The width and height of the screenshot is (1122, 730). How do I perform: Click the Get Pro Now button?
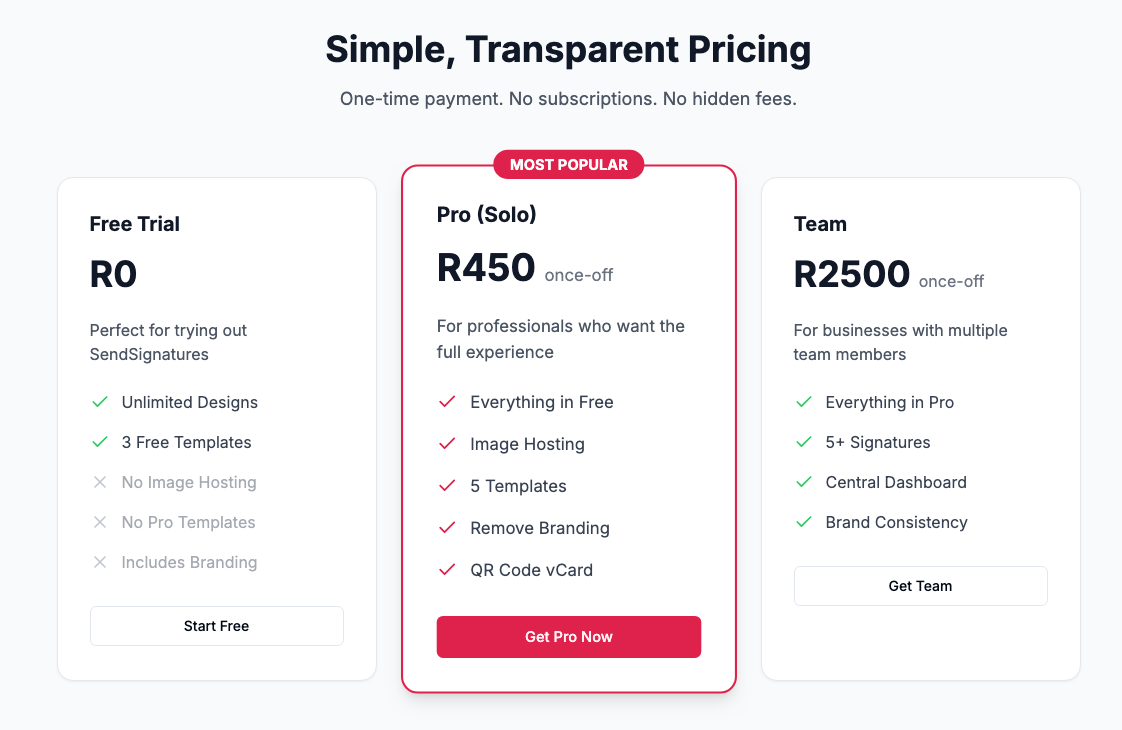point(568,637)
